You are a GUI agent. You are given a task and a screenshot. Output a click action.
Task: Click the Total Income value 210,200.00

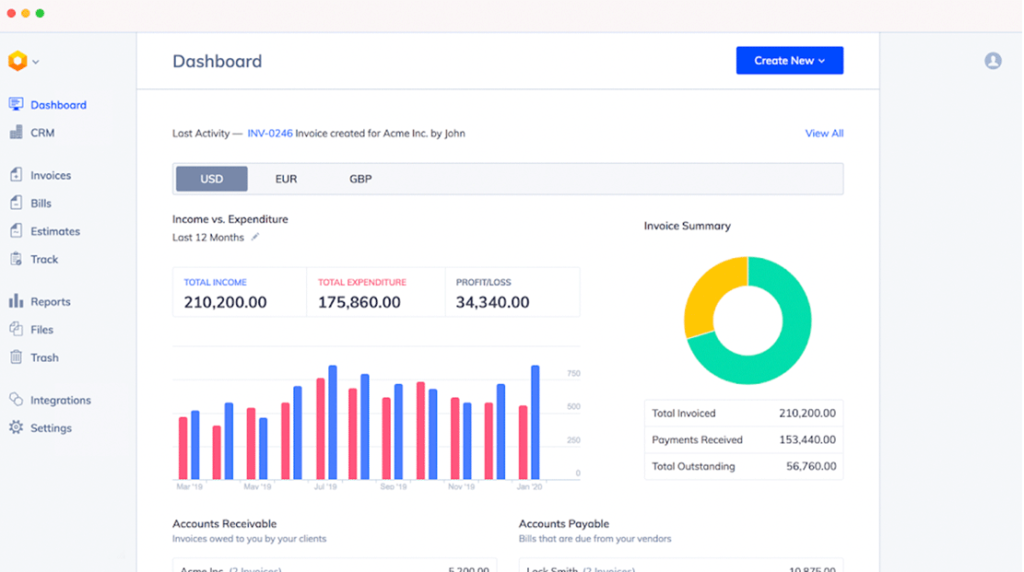coord(225,302)
